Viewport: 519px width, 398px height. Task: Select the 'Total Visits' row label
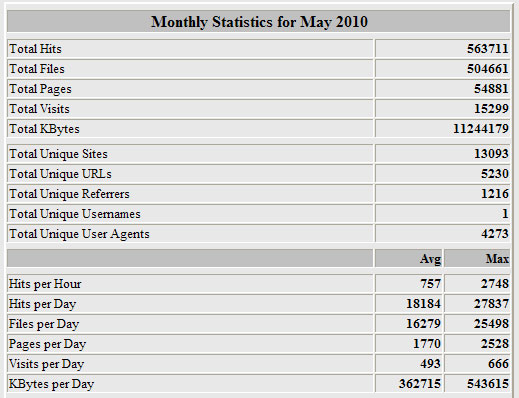[x=39, y=109]
